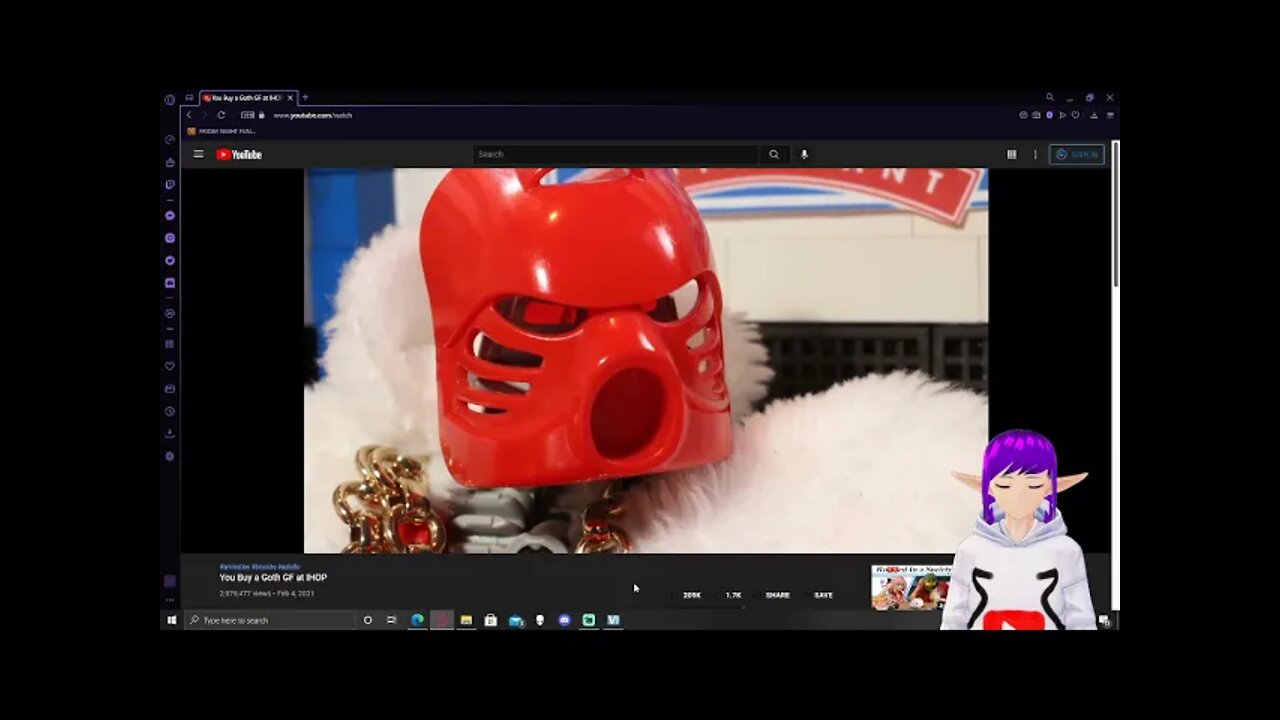The height and width of the screenshot is (720, 1280).
Task: Click the SAVE button under the video
Action: pos(823,595)
